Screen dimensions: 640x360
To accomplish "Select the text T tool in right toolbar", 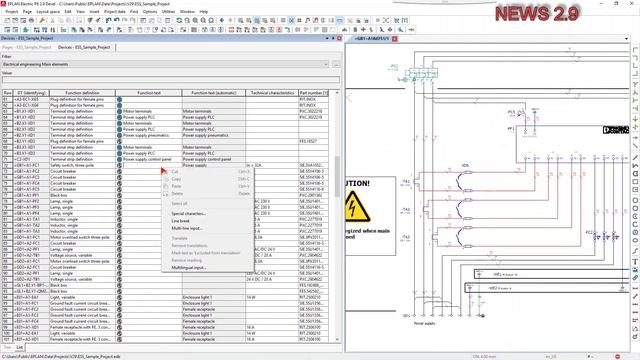I will pos(635,262).
